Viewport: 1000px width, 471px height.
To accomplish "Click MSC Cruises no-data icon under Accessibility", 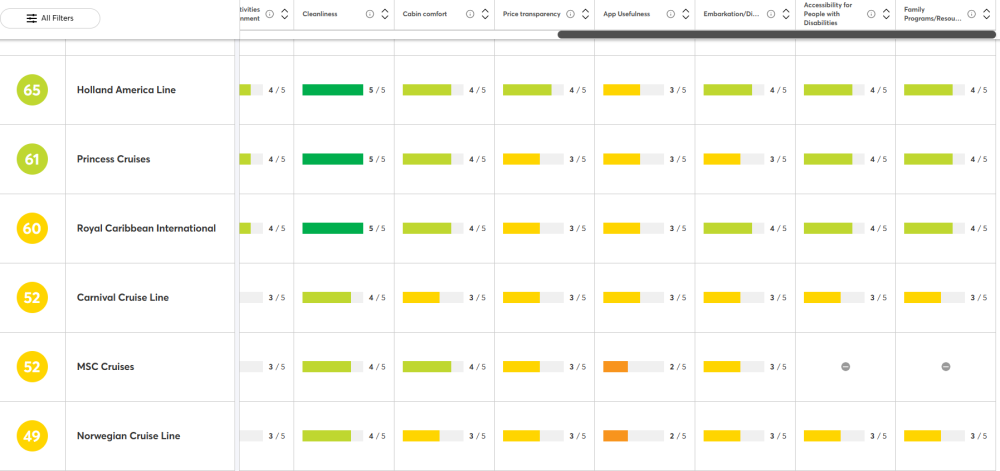I will [845, 366].
